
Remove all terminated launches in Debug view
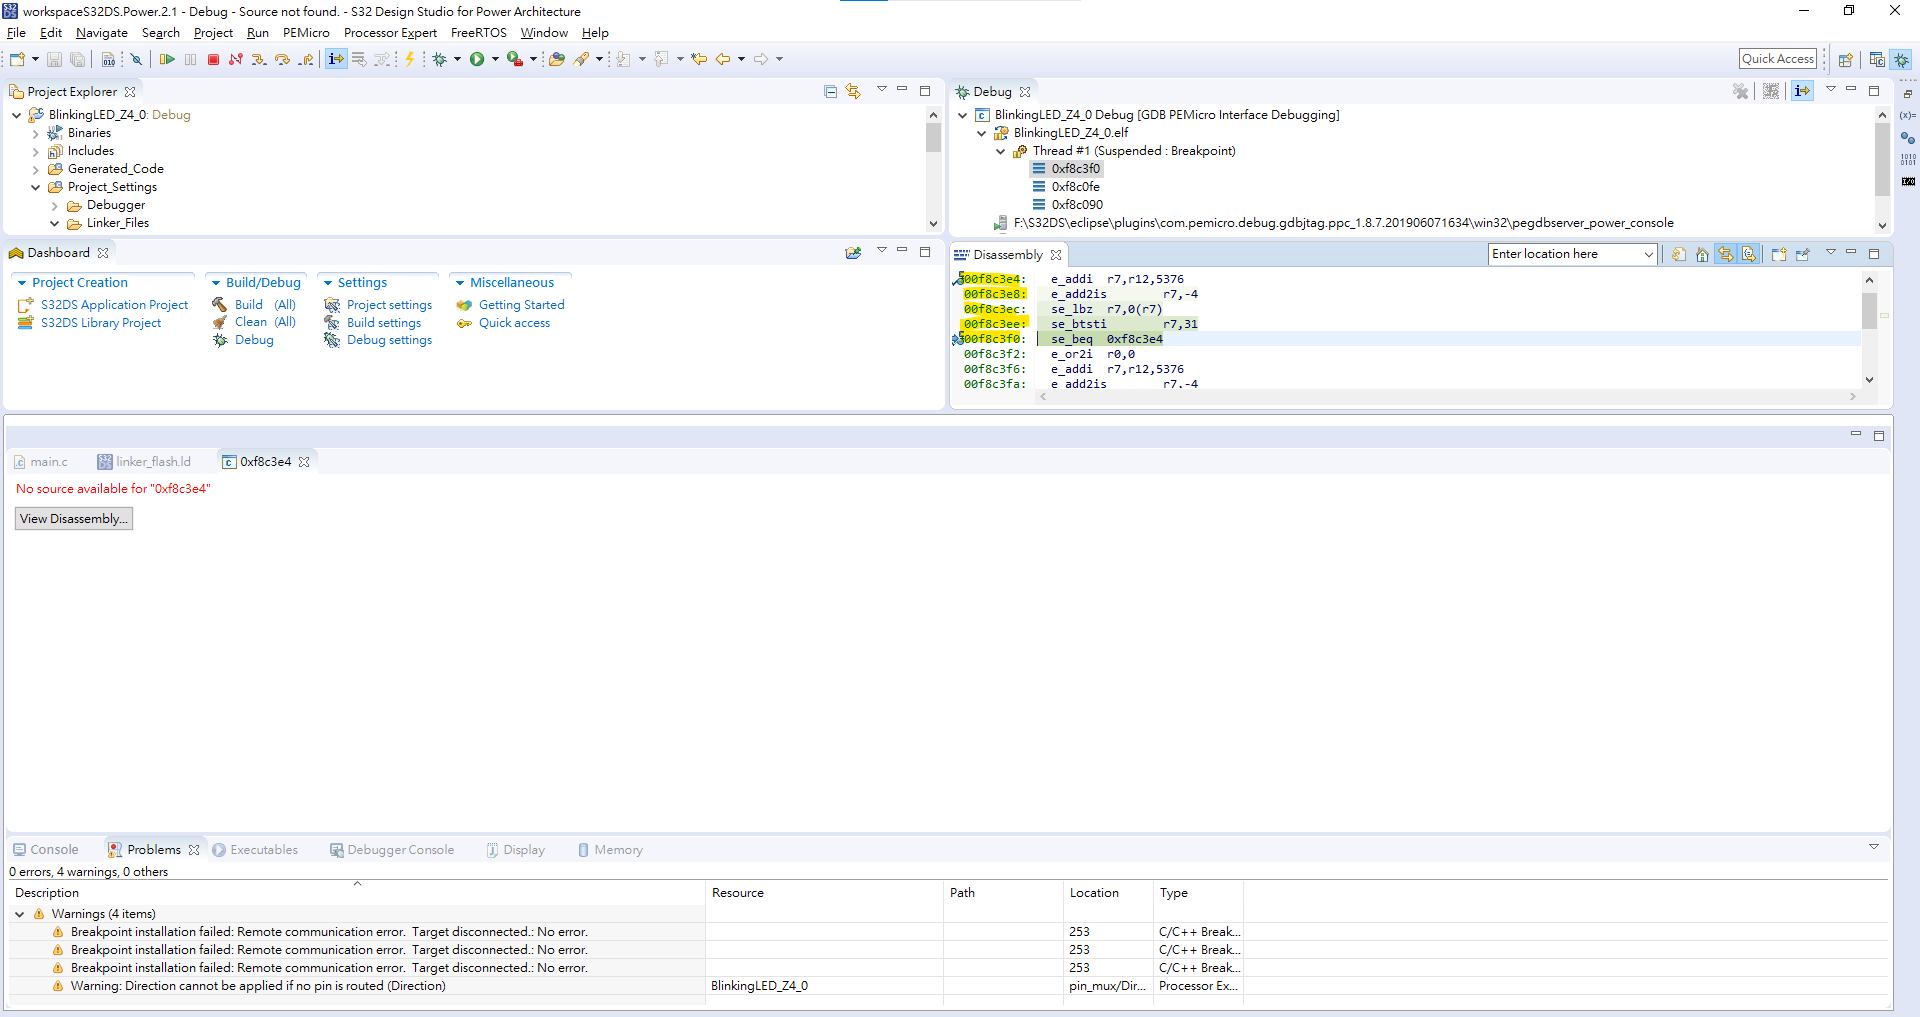(1741, 91)
